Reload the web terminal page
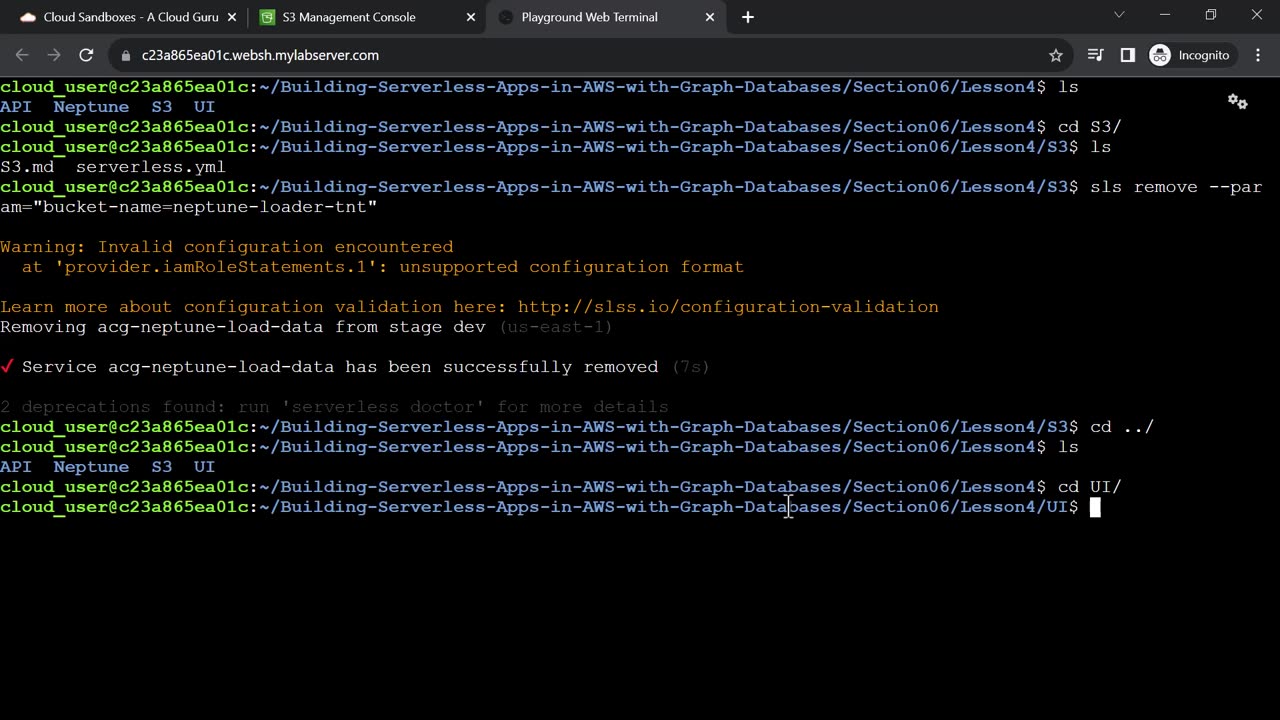Image resolution: width=1280 pixels, height=720 pixels. pos(86,55)
